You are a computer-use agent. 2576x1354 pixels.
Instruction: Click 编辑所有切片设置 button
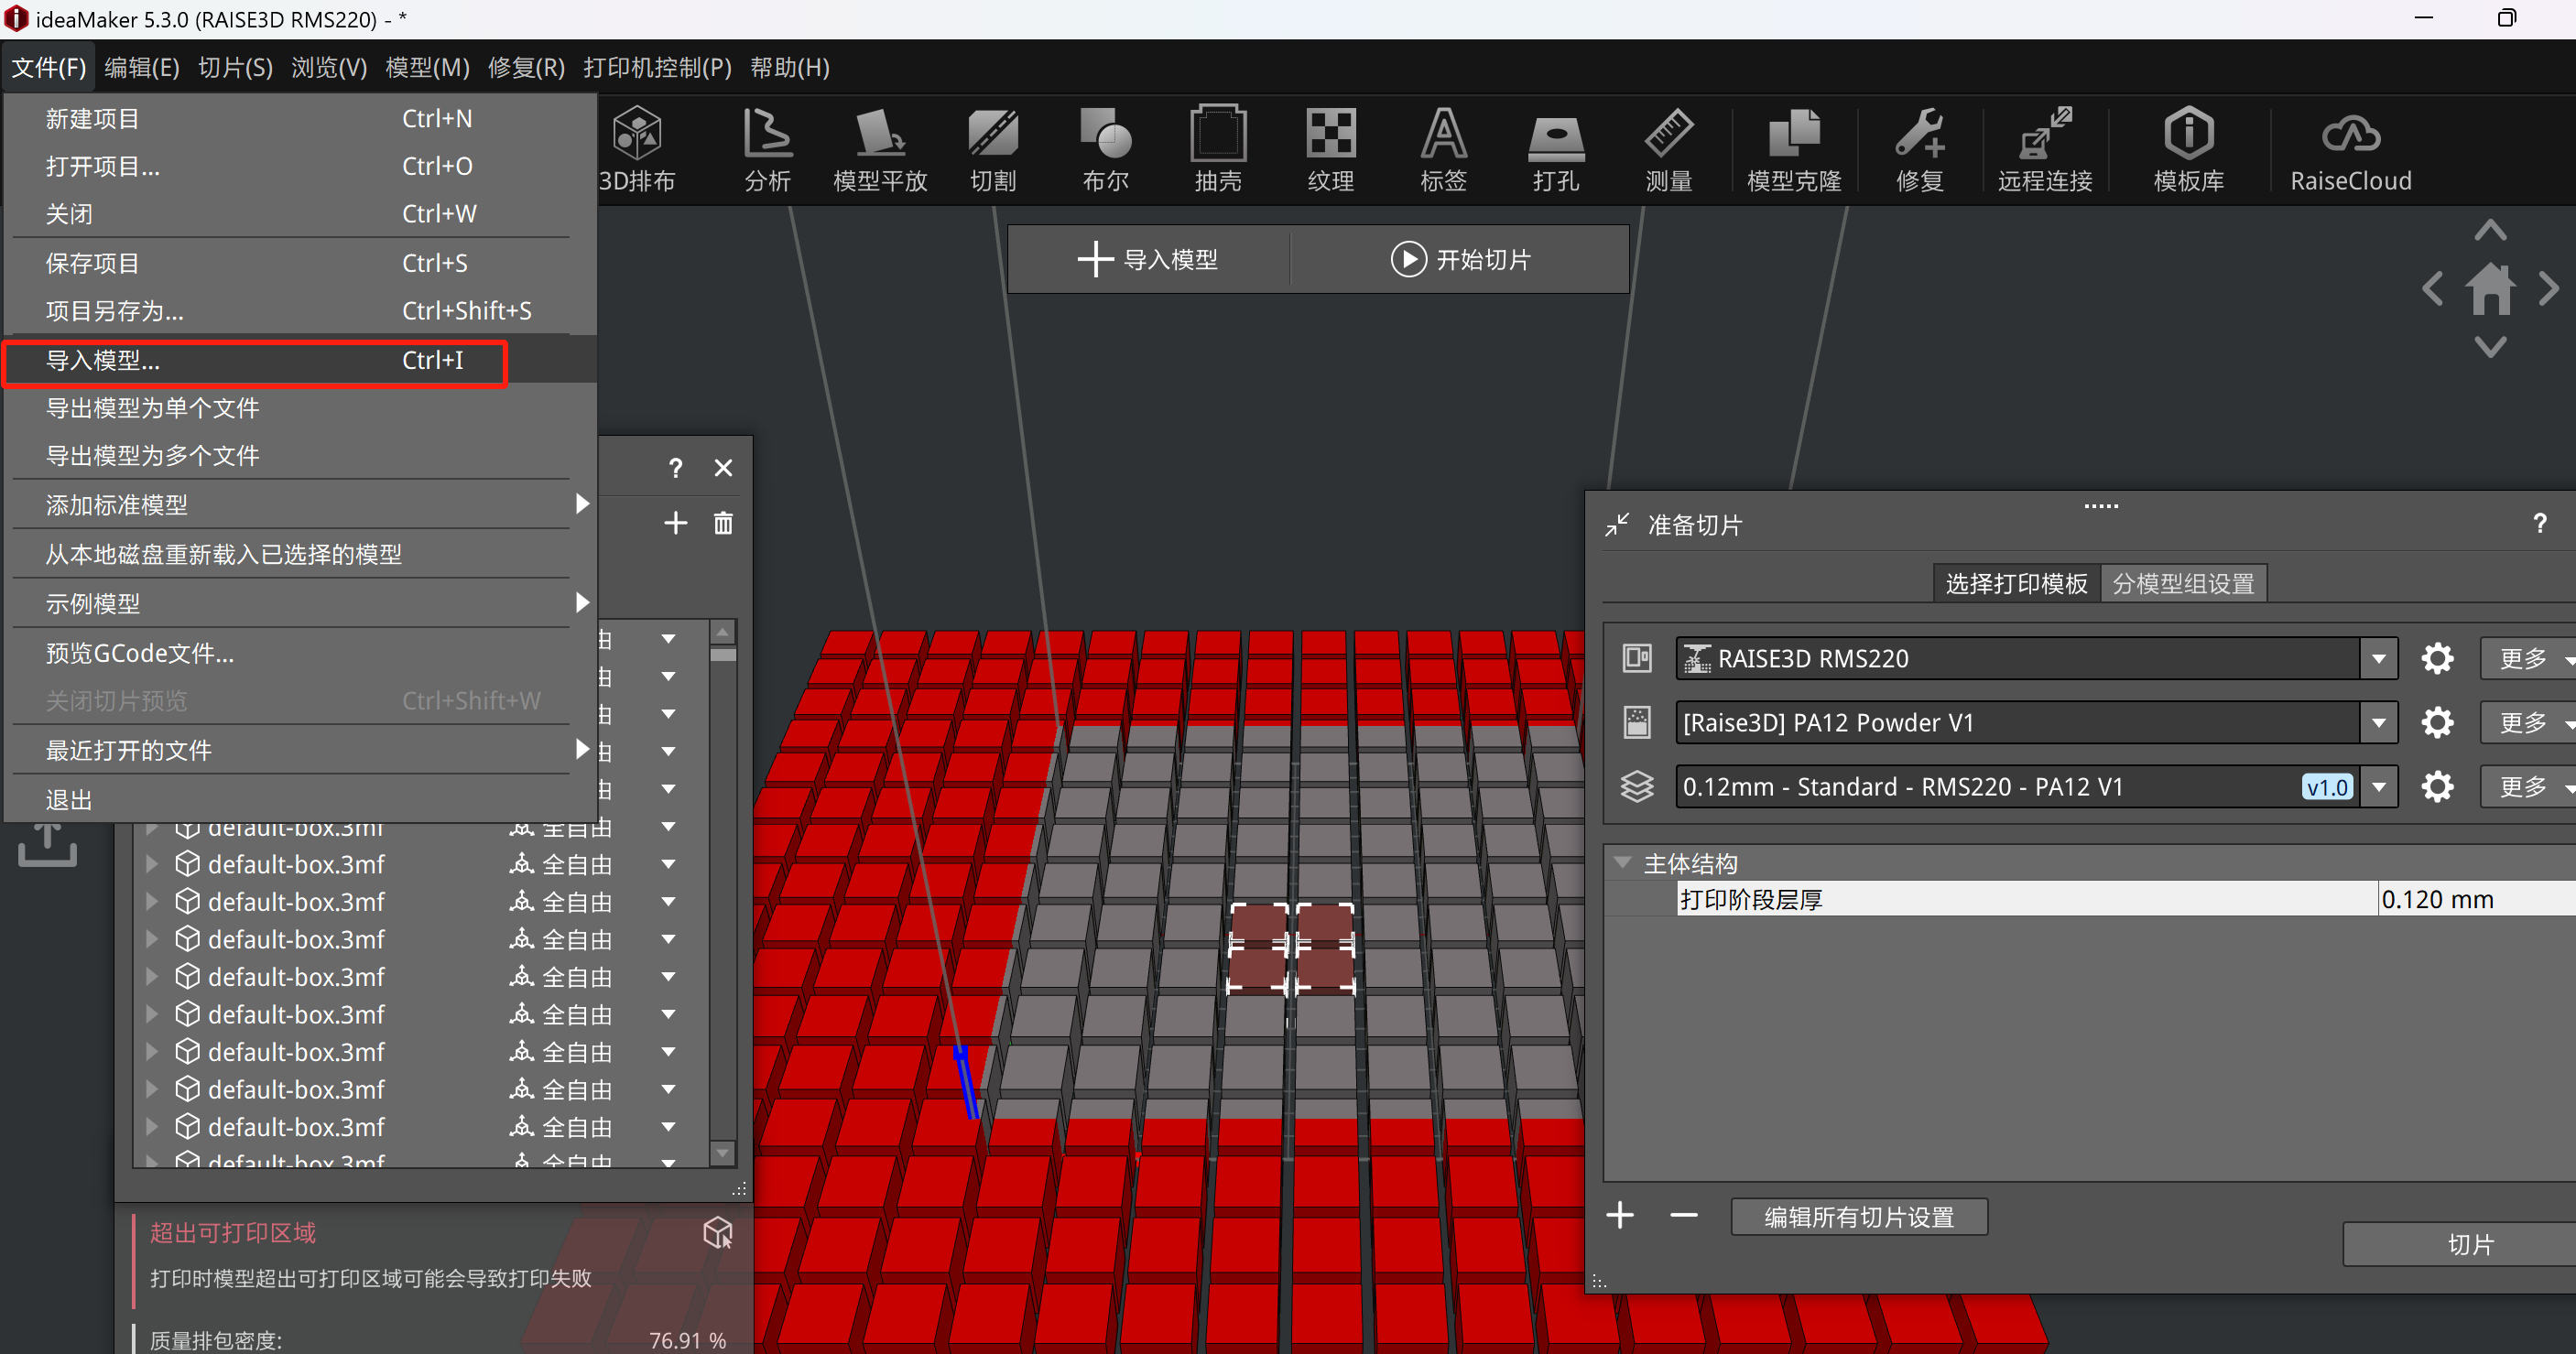point(1859,1216)
